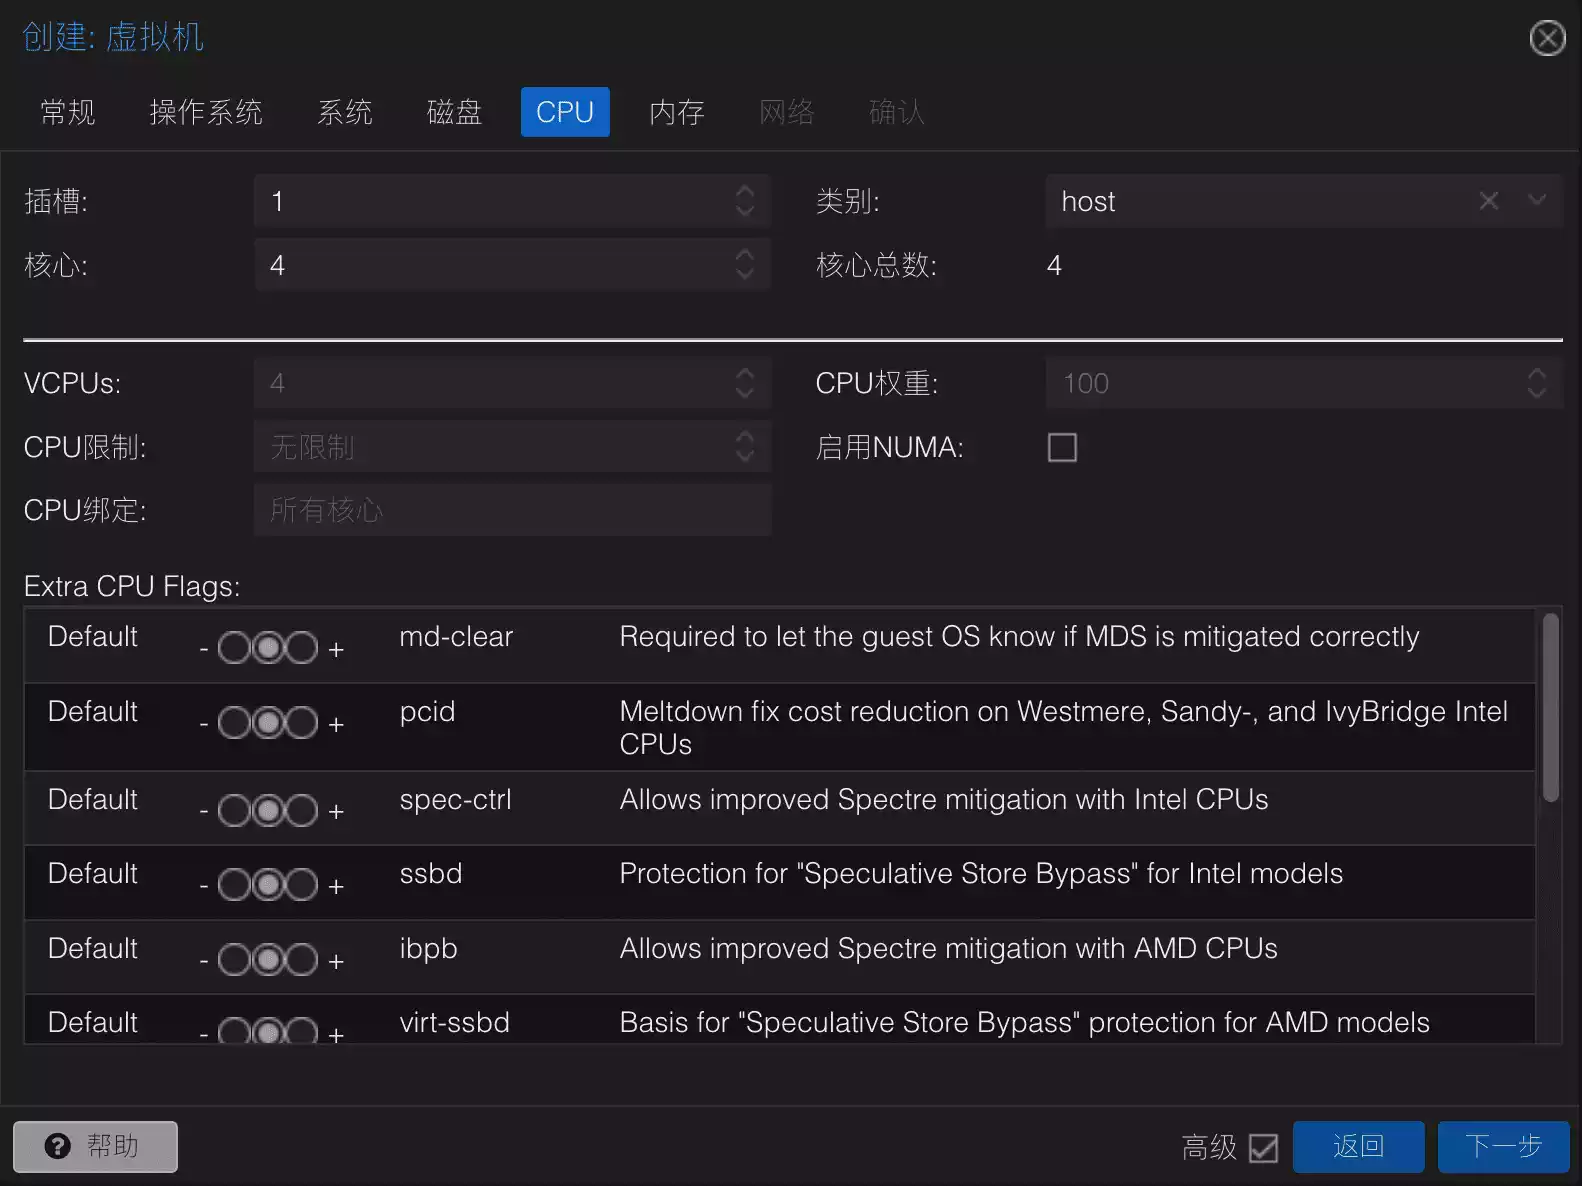This screenshot has width=1582, height=1186.
Task: Click plus icon for spec-ctrl flag
Action: (x=336, y=812)
